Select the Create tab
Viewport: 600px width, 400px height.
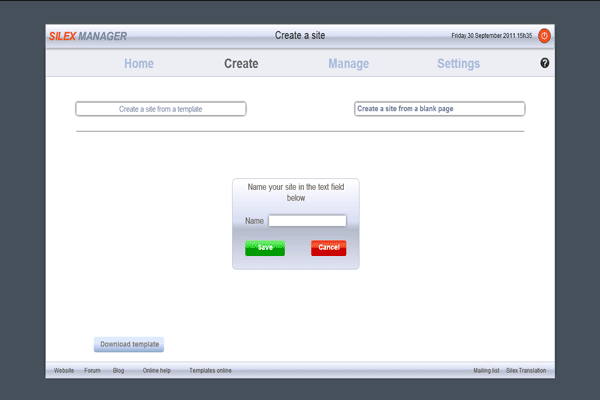coord(241,64)
